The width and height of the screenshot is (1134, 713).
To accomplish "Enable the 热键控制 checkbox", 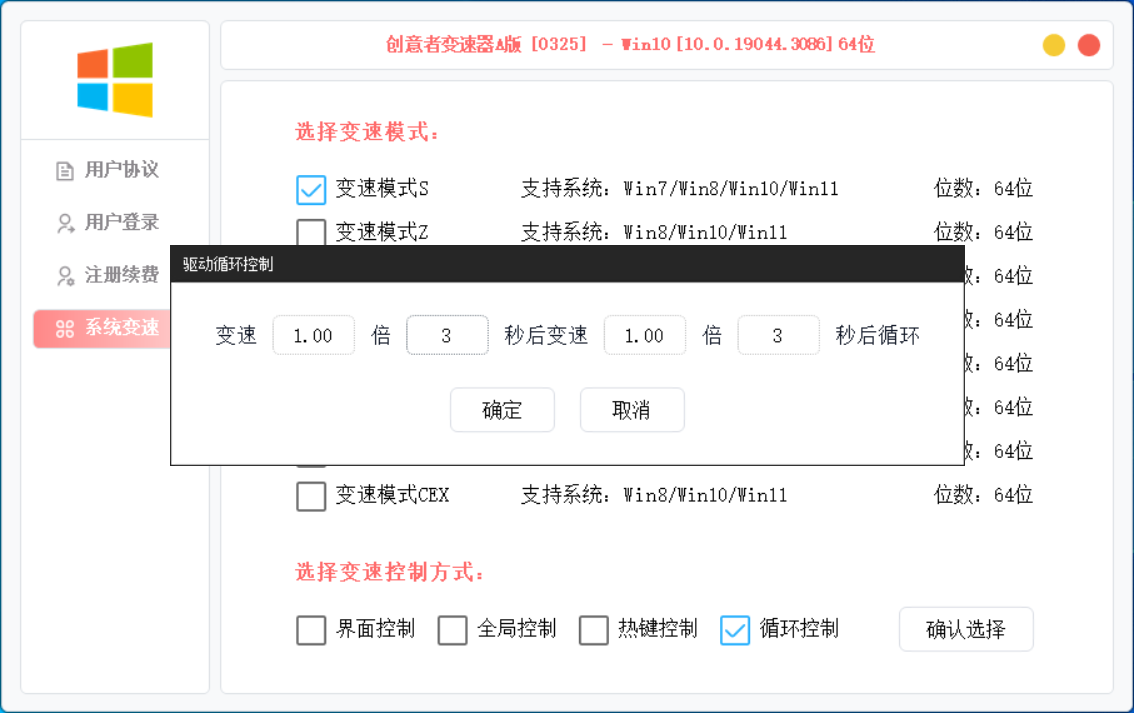I will click(593, 630).
